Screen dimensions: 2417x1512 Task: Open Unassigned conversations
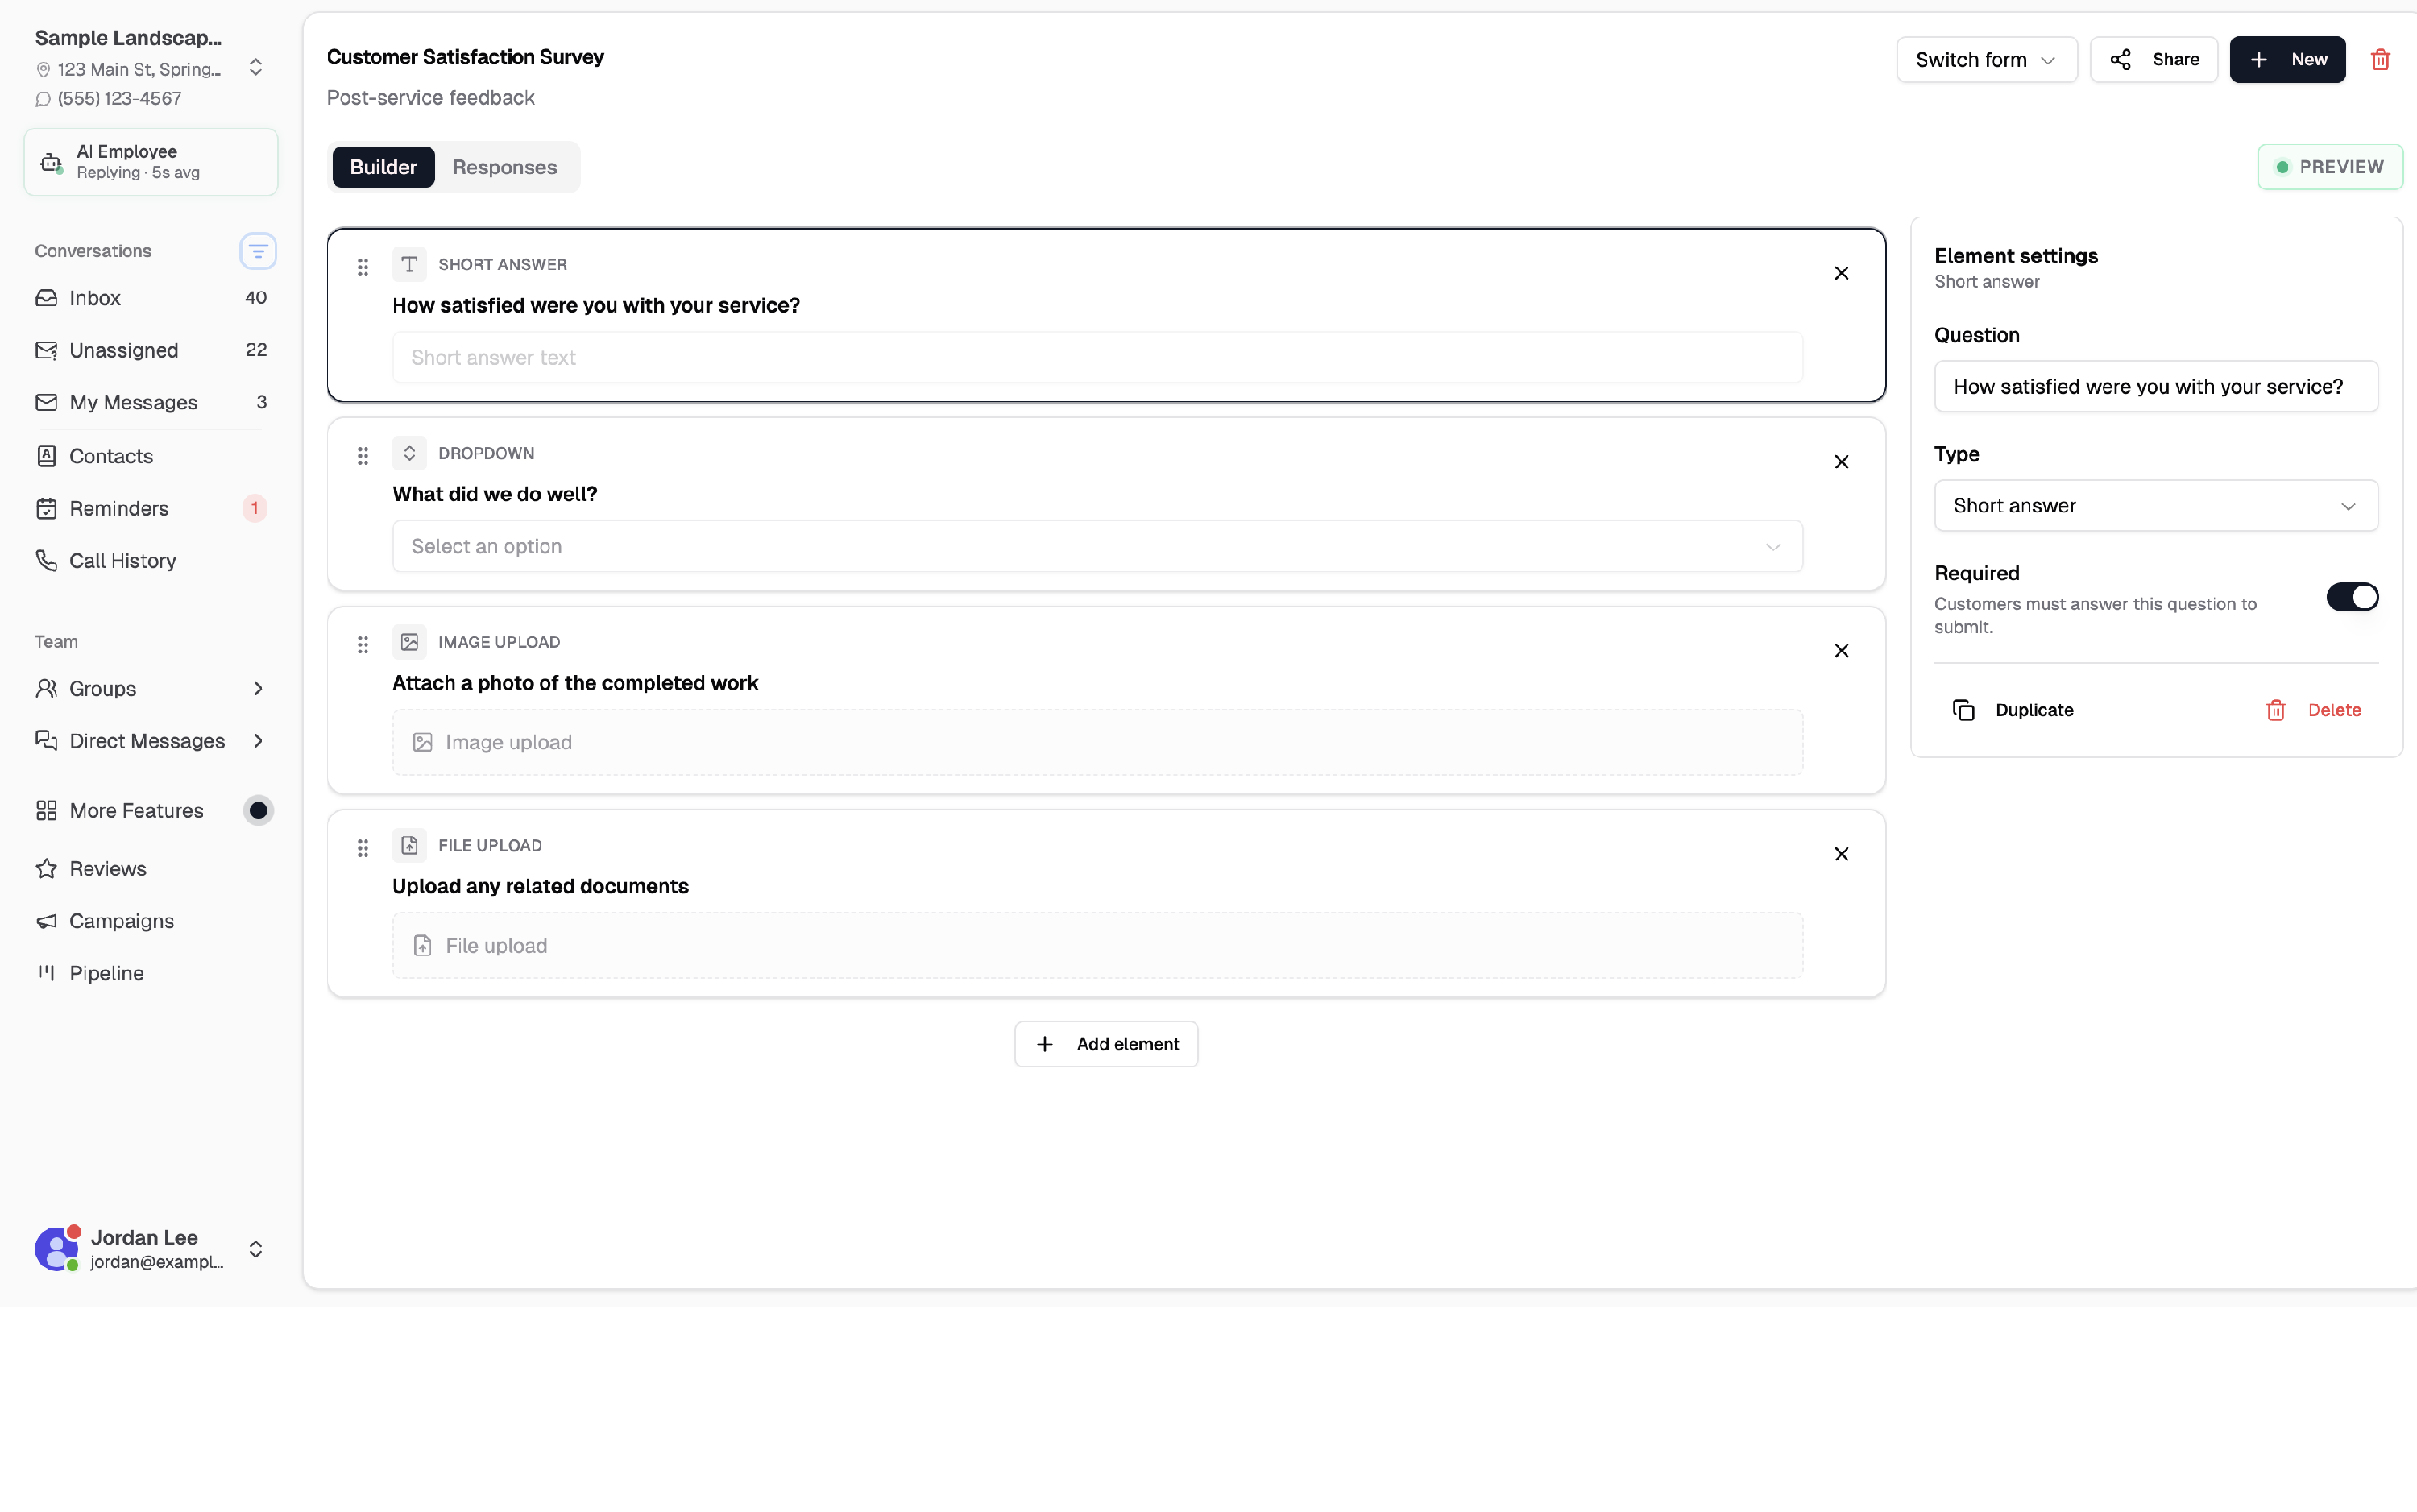pos(151,350)
